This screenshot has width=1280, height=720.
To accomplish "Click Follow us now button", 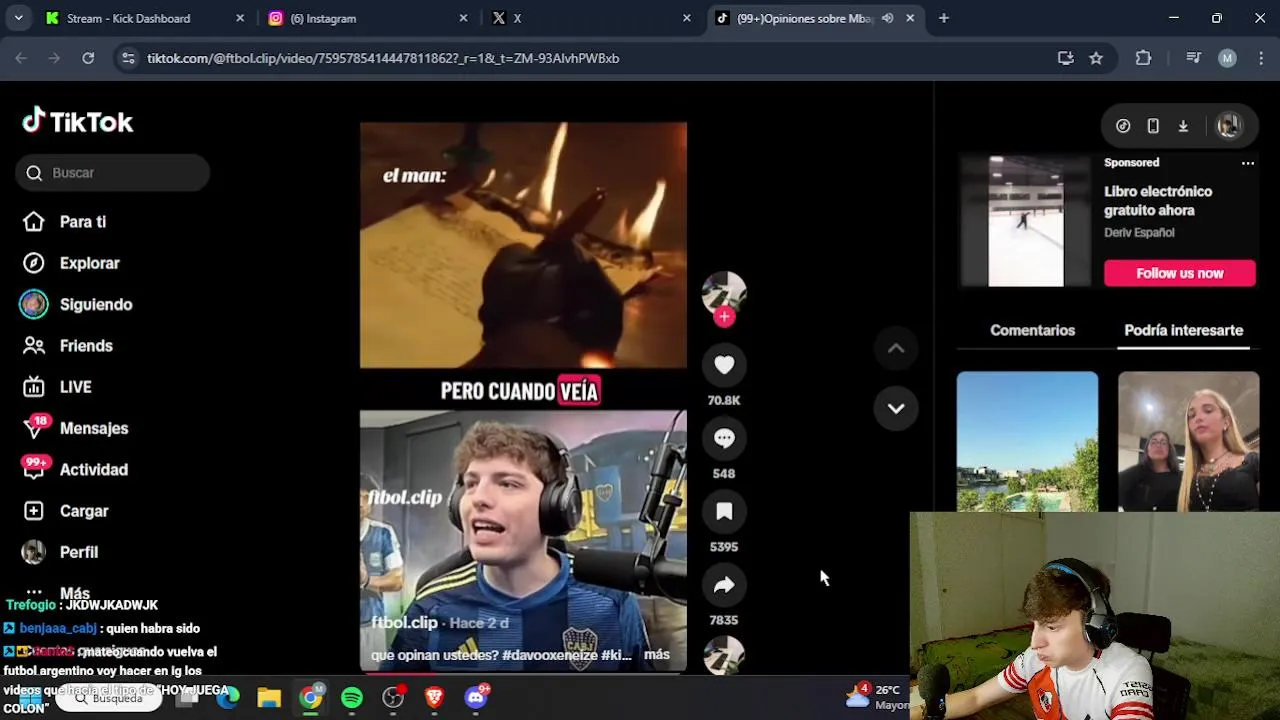I will [x=1180, y=273].
